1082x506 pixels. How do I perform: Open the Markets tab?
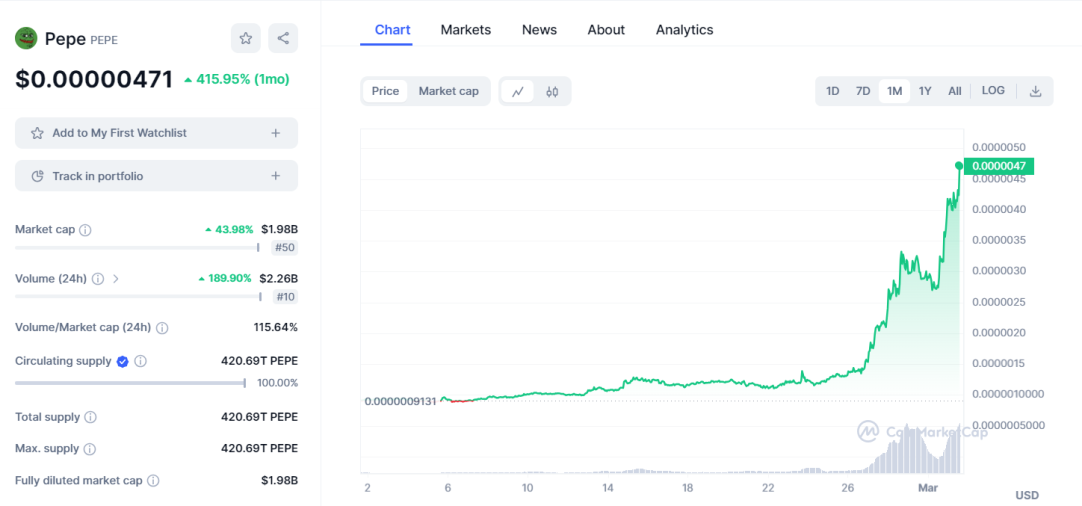click(x=466, y=30)
